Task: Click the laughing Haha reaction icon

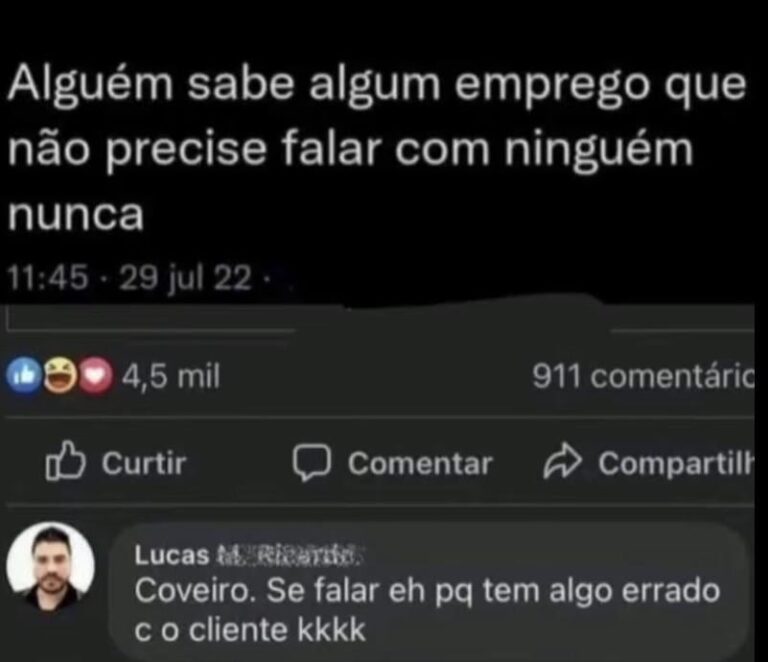Action: tap(60, 376)
